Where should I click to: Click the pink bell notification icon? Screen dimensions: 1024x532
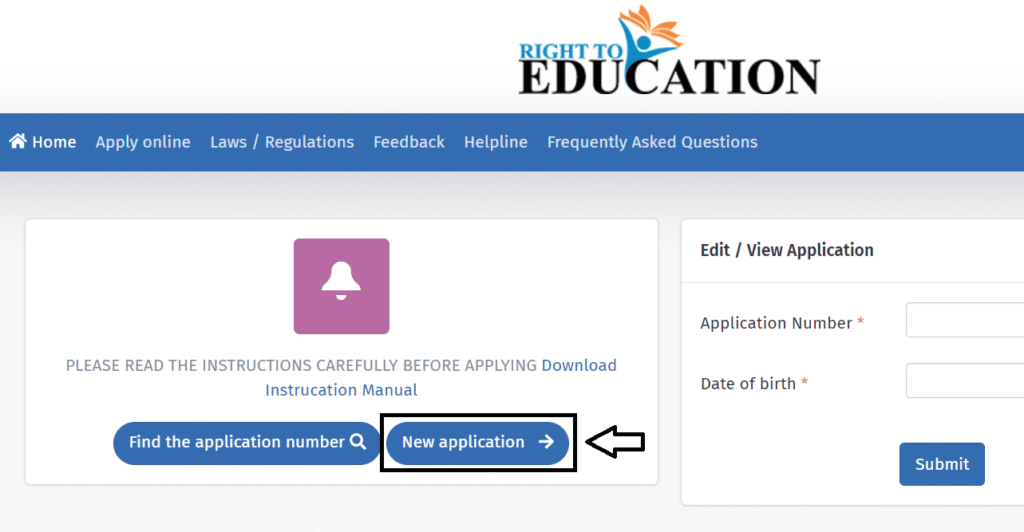[x=342, y=286]
